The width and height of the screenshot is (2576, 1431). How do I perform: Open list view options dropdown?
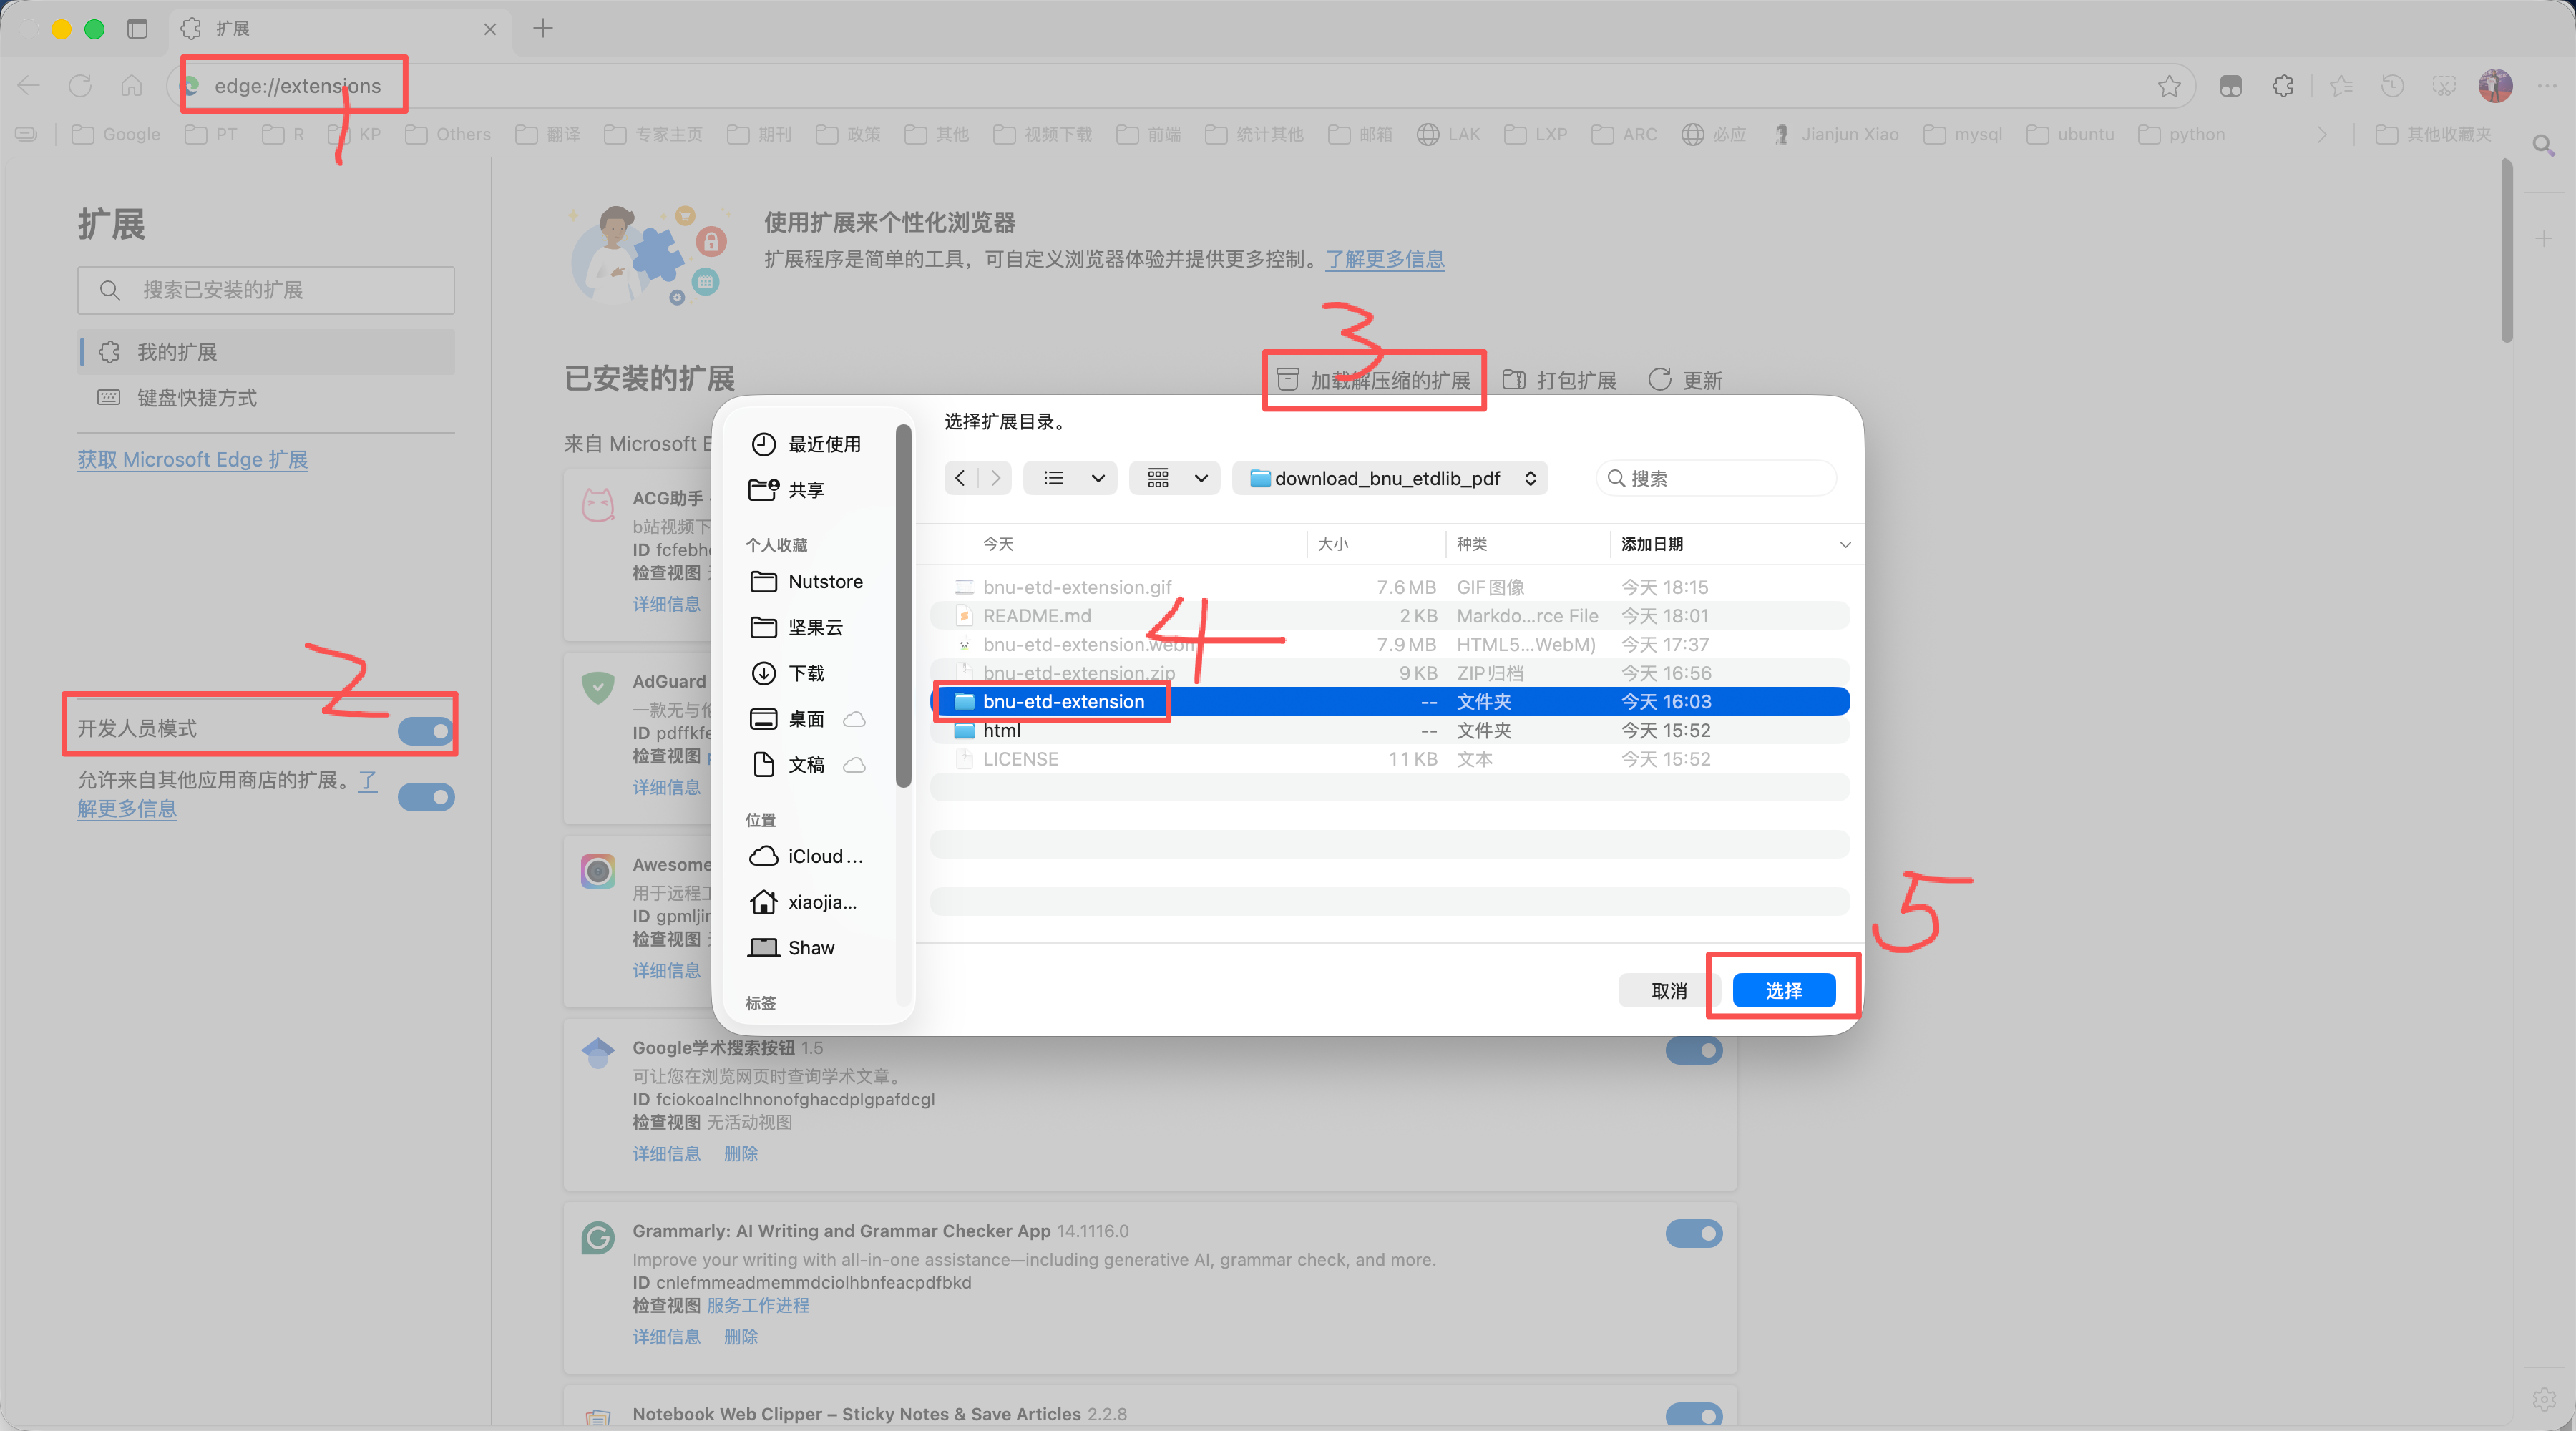click(1071, 478)
